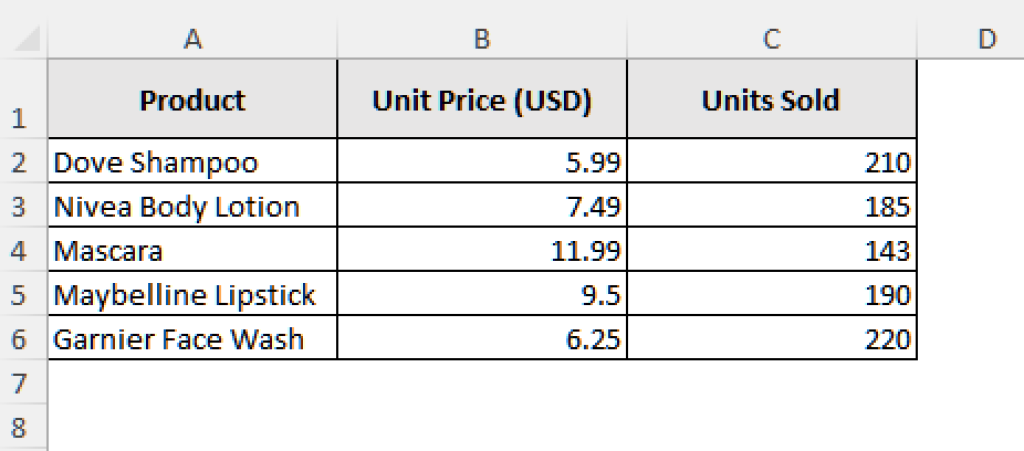Select column A header
Viewport: 1024px width, 451px height.
point(193,39)
